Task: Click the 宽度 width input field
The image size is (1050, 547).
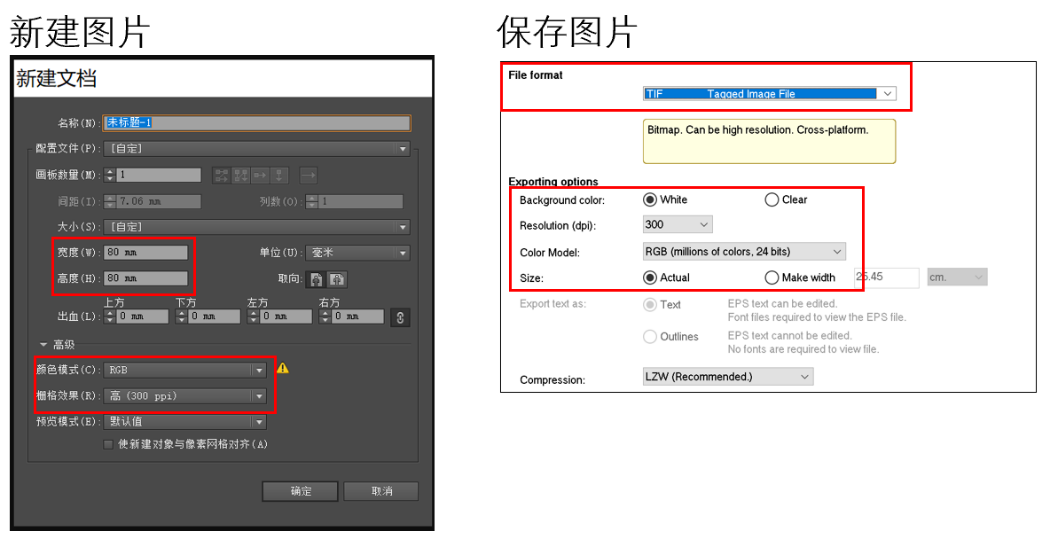Action: click(146, 252)
